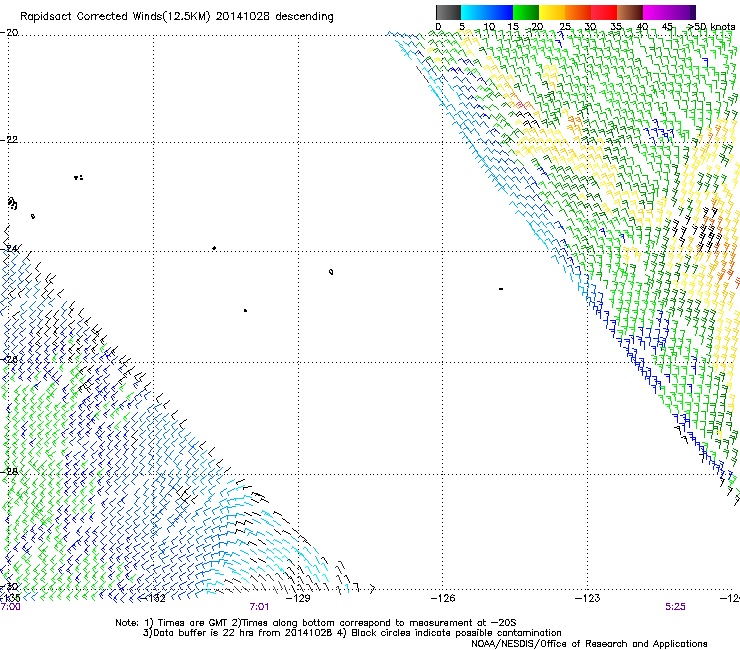Click the note 'Black circles indicate possible contamination'

(x=456, y=633)
